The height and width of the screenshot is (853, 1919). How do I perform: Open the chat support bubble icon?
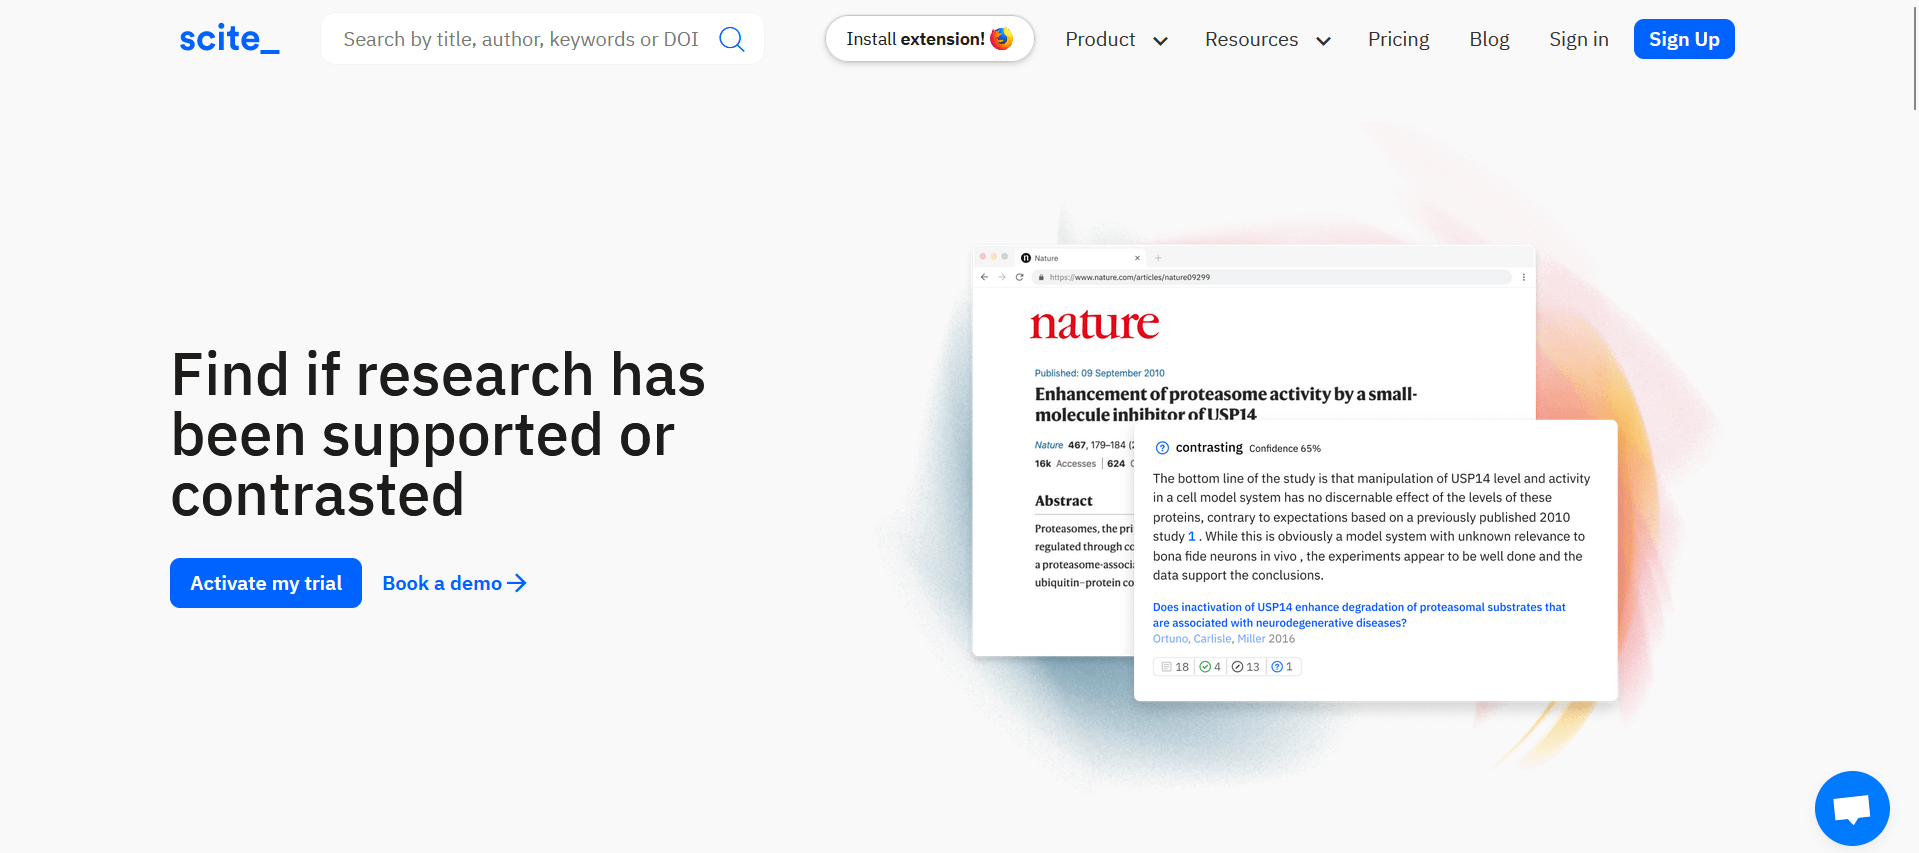coord(1852,808)
